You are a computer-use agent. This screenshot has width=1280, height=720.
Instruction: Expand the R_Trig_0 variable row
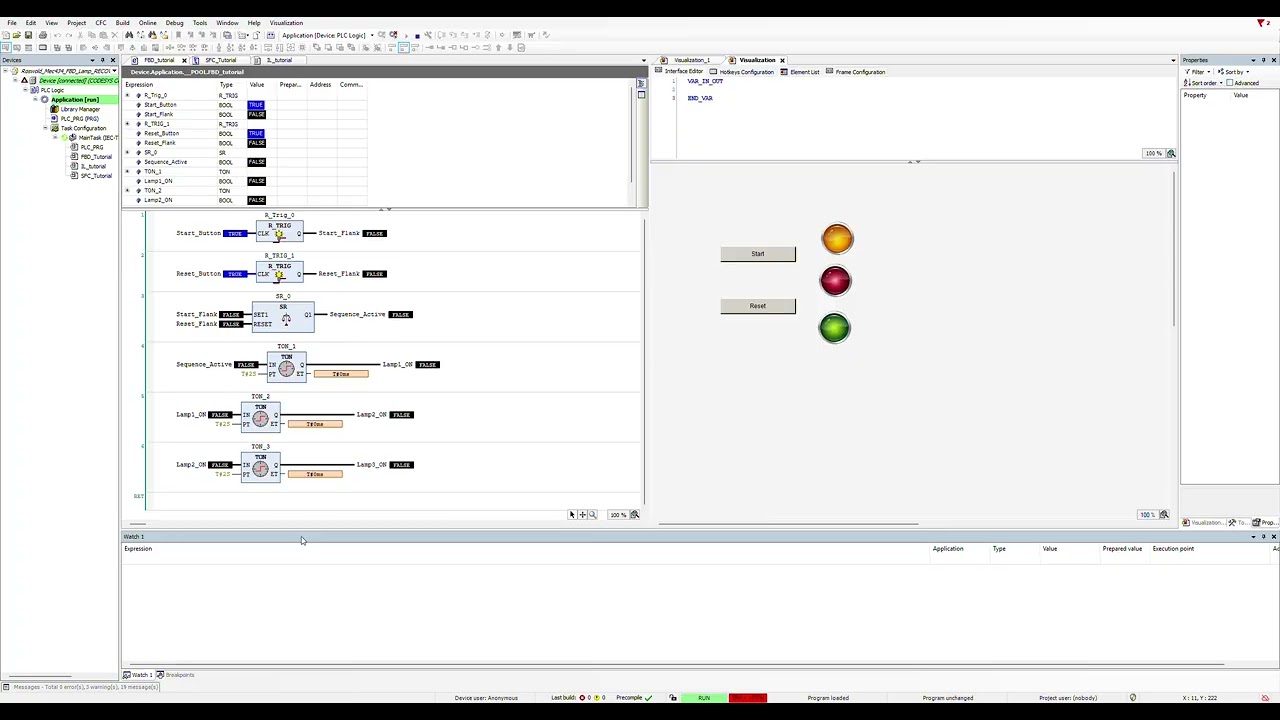click(127, 95)
